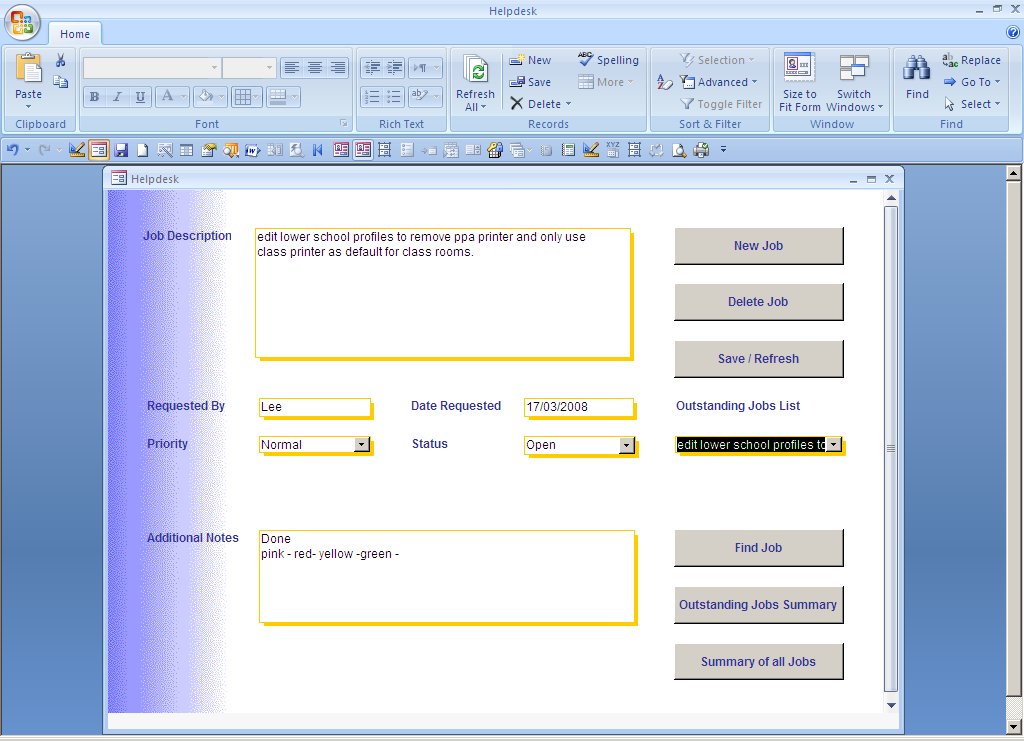Toggle align text left
1024x741 pixels.
292,68
